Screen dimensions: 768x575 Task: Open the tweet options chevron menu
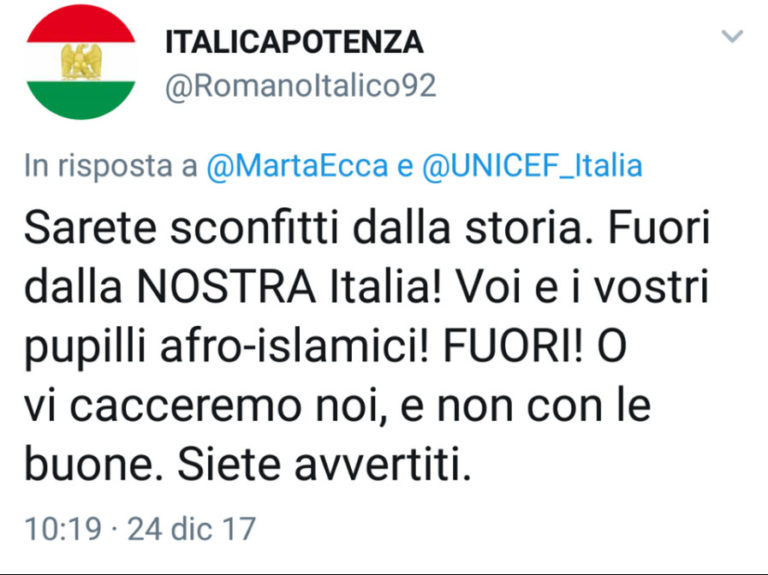pyautogui.click(x=732, y=37)
